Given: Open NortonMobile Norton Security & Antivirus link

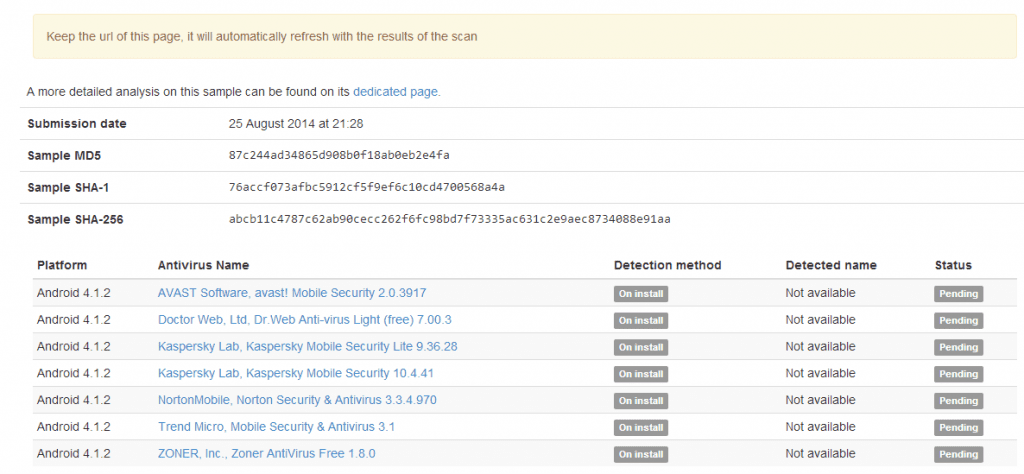Looking at the screenshot, I should click(297, 400).
